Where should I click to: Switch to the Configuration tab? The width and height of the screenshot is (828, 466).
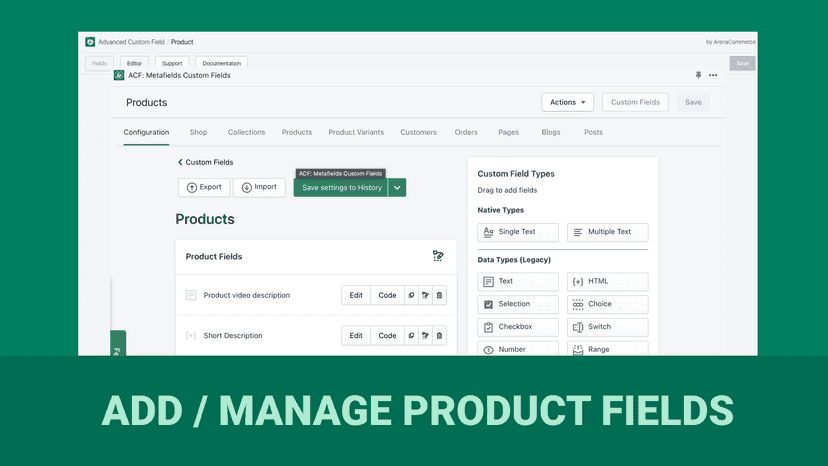(x=146, y=132)
